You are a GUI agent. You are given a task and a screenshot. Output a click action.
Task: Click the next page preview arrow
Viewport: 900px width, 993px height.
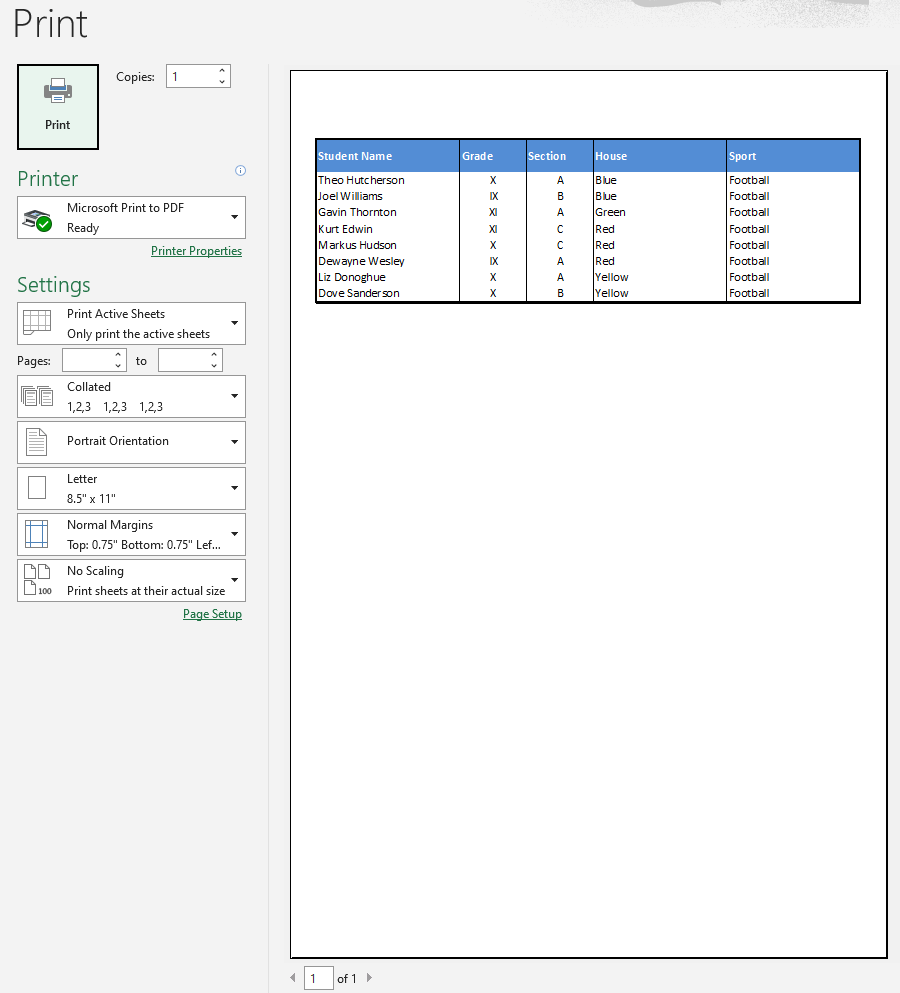(x=368, y=978)
